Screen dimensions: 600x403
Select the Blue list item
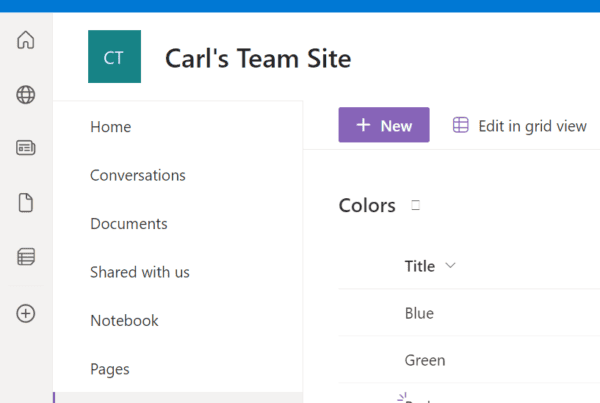[419, 313]
